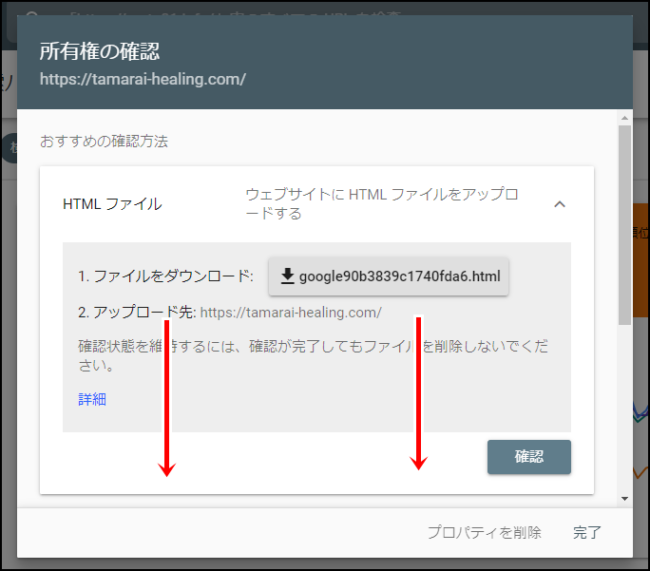The width and height of the screenshot is (650, 571).
Task: Click the header URL https://tamarai-healing.com/
Action: coord(143,79)
